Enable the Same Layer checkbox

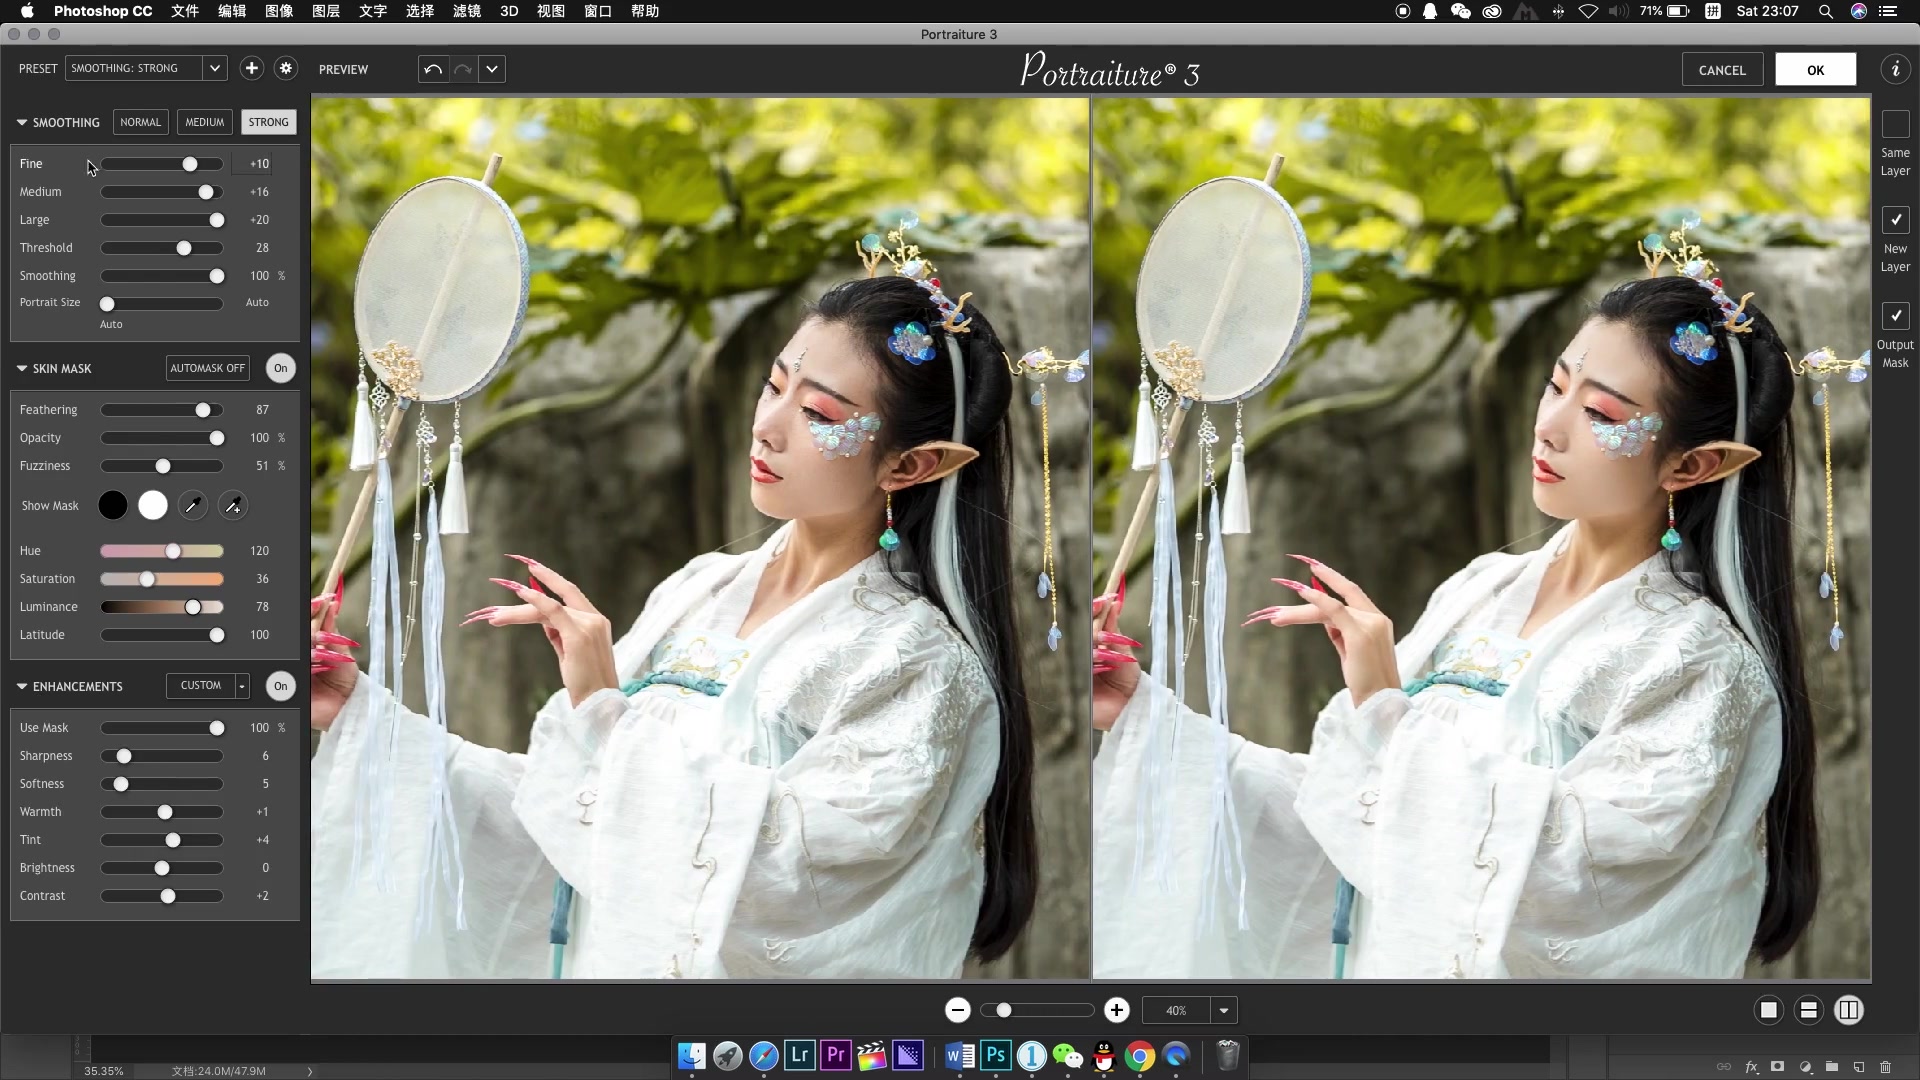1895,124
